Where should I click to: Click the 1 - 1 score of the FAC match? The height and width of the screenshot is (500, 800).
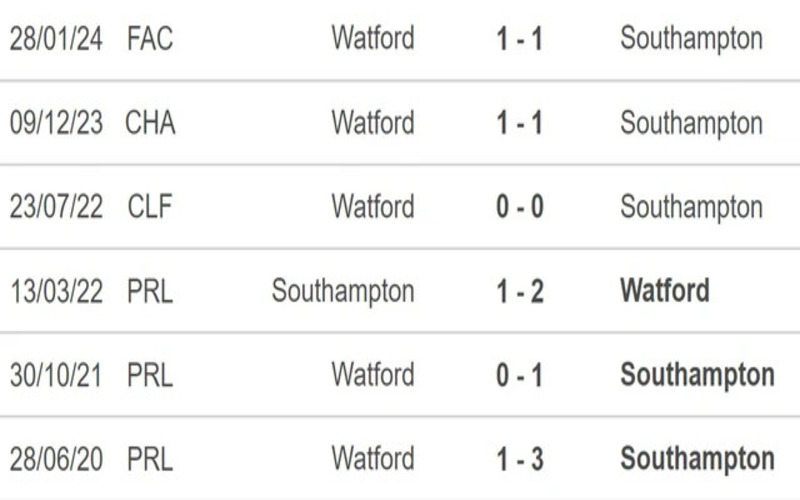519,39
